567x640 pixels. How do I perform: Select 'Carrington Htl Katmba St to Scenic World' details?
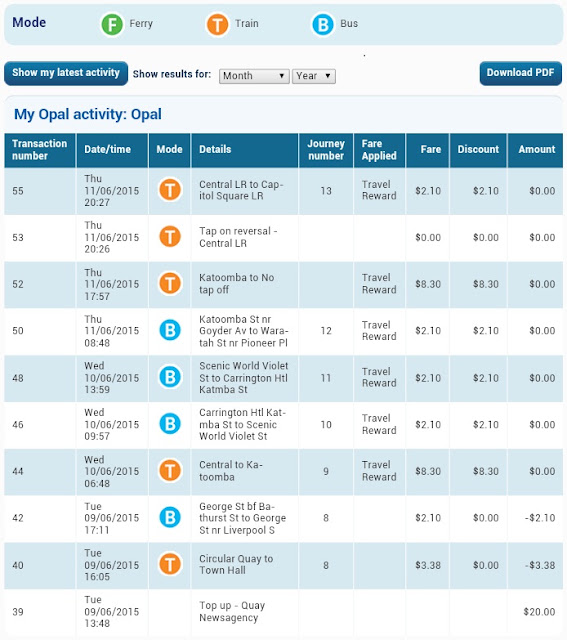tap(242, 424)
